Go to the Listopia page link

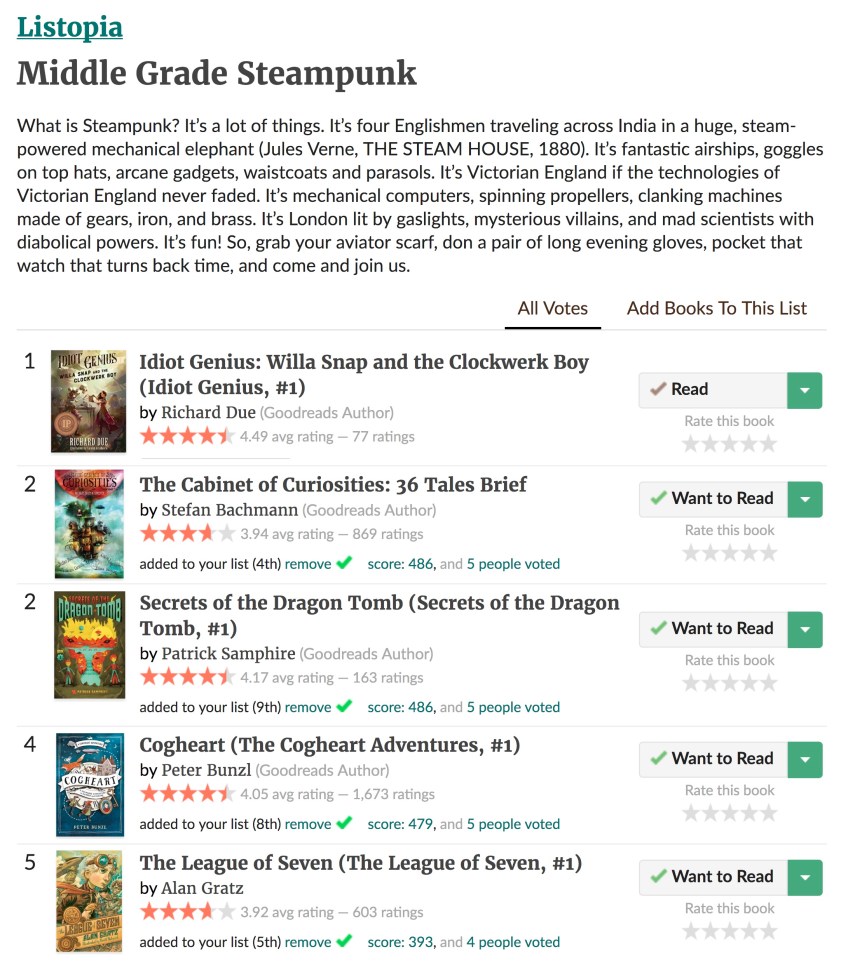coord(70,27)
